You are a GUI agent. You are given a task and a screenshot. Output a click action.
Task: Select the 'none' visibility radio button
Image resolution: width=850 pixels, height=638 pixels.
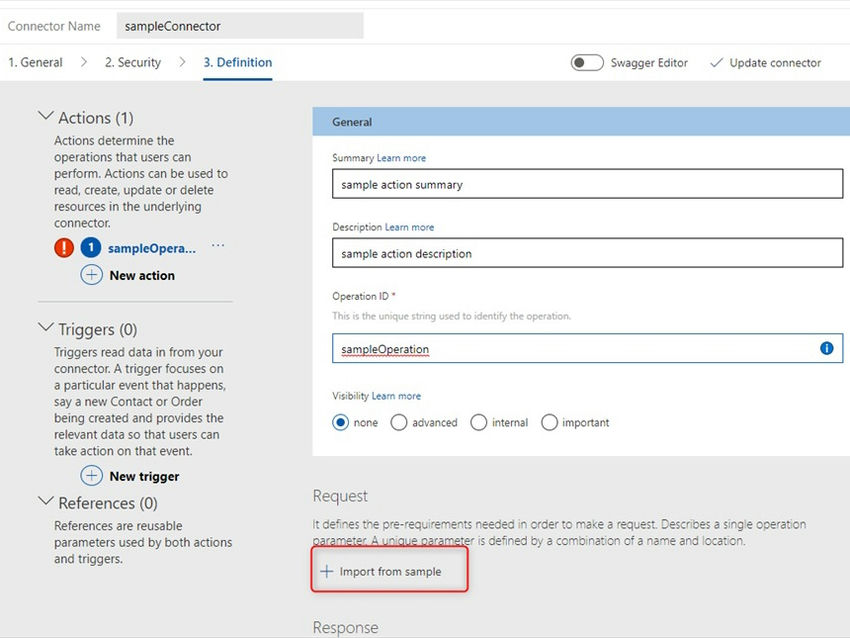click(x=340, y=422)
